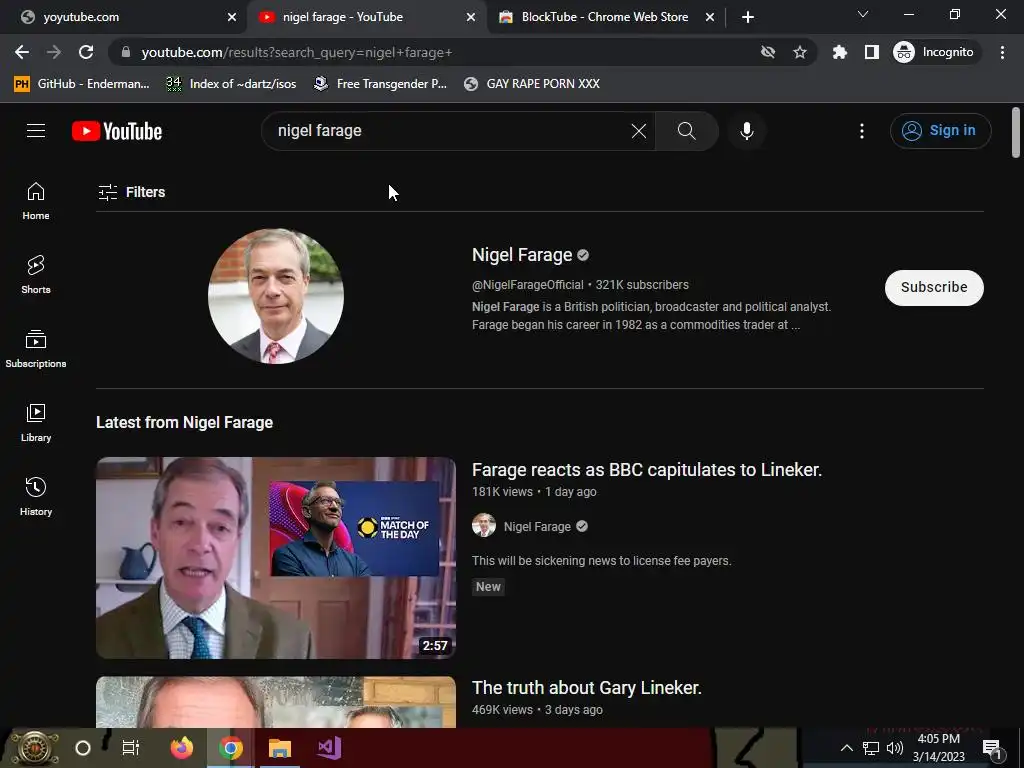This screenshot has height=768, width=1024.
Task: Open File Explorer from taskbar
Action: (280, 748)
